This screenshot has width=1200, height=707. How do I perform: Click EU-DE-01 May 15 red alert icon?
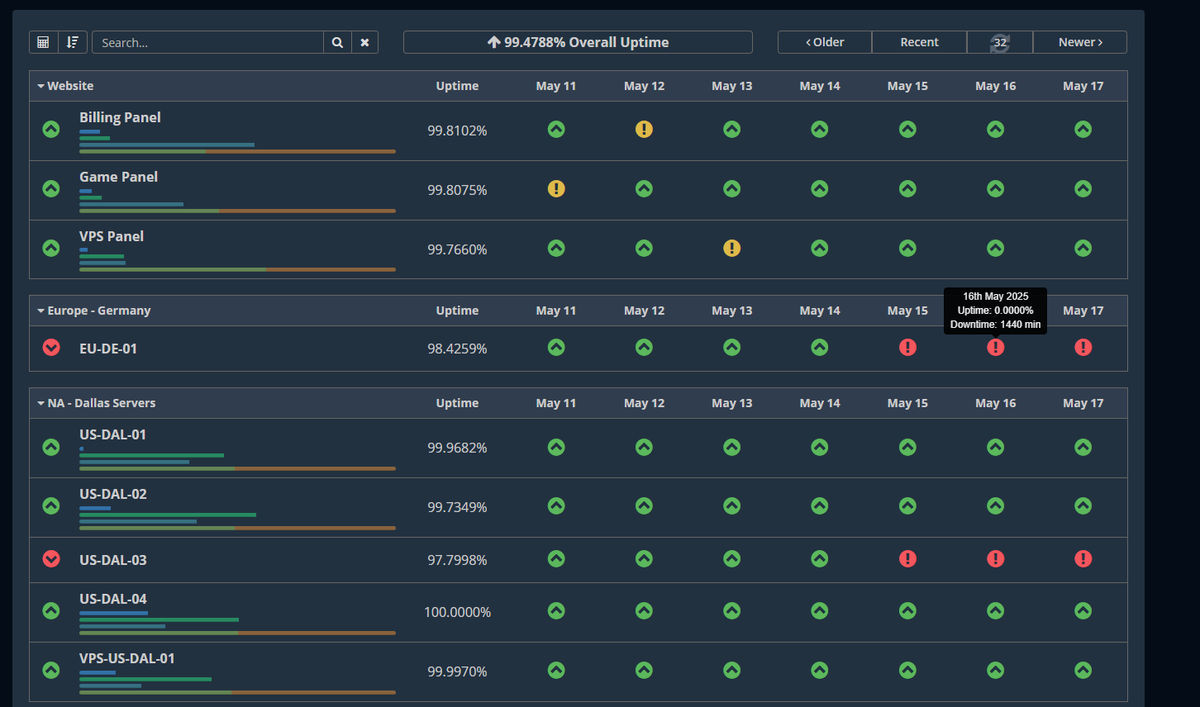click(907, 347)
